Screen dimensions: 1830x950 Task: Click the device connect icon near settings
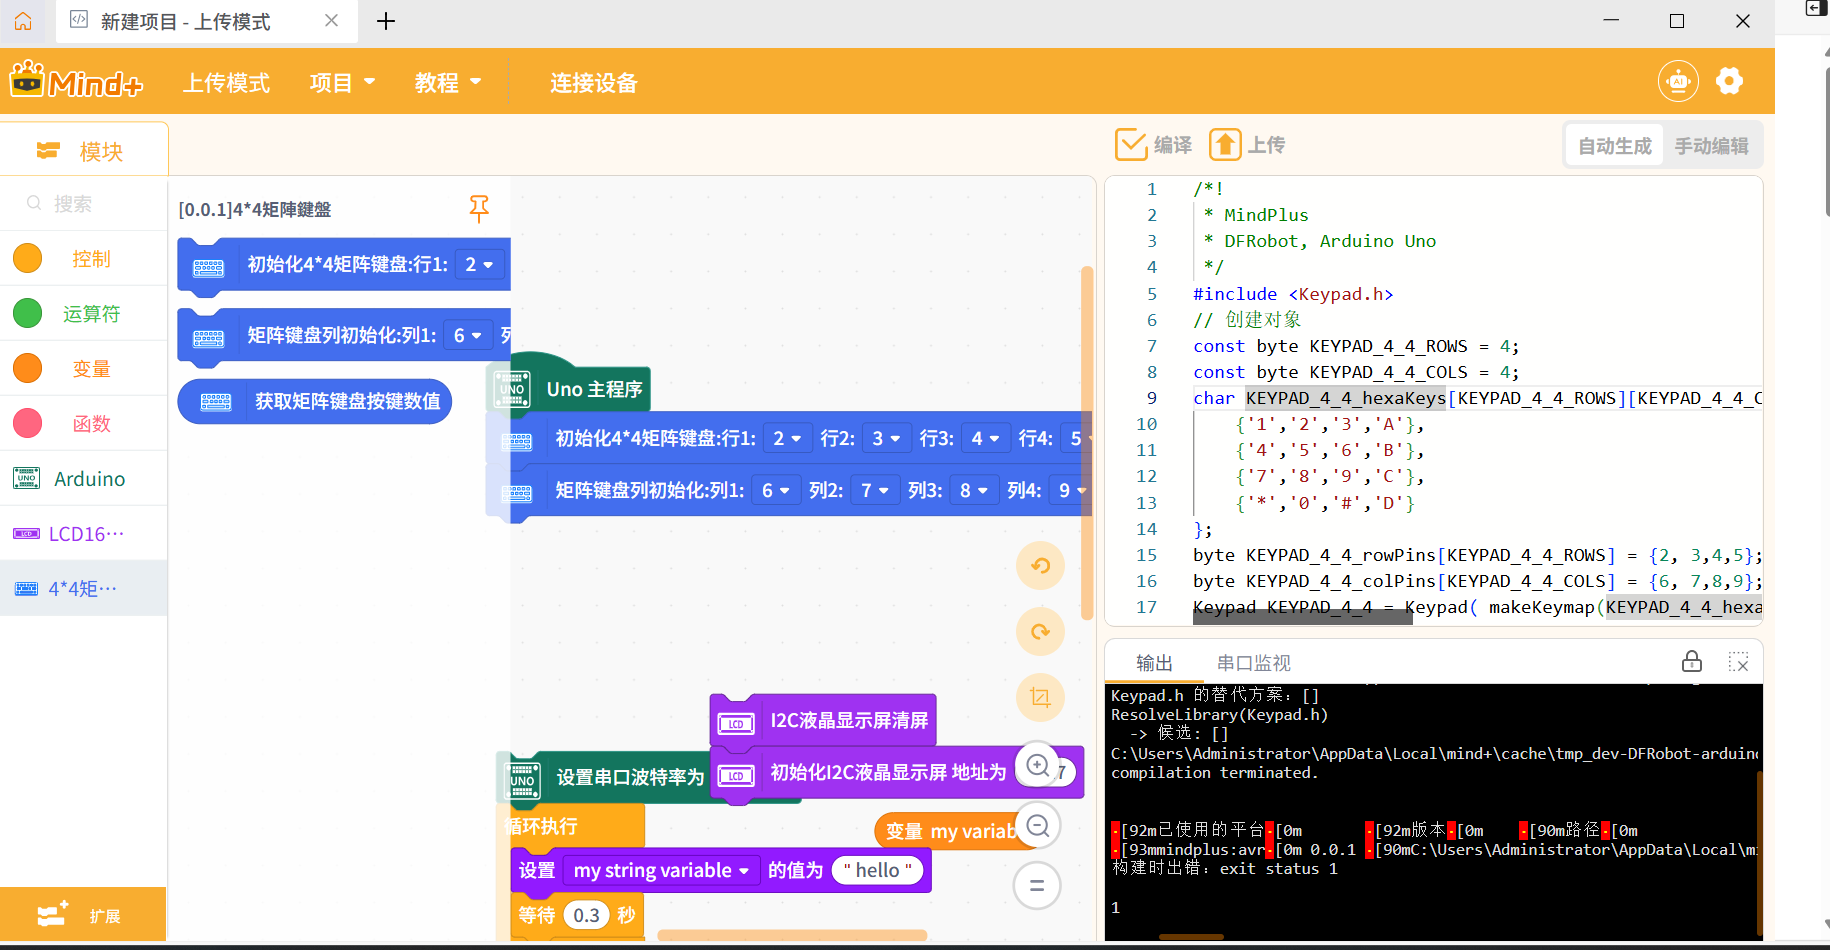point(1678,81)
